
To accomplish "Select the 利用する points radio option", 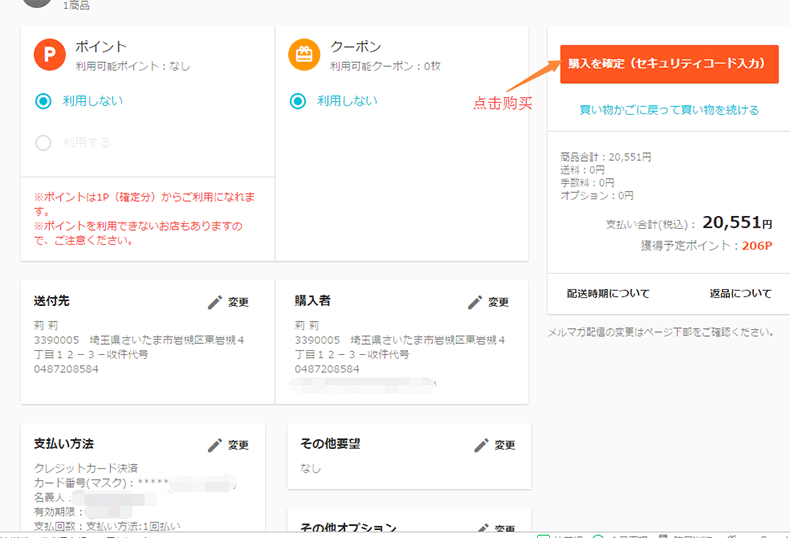I will point(43,143).
